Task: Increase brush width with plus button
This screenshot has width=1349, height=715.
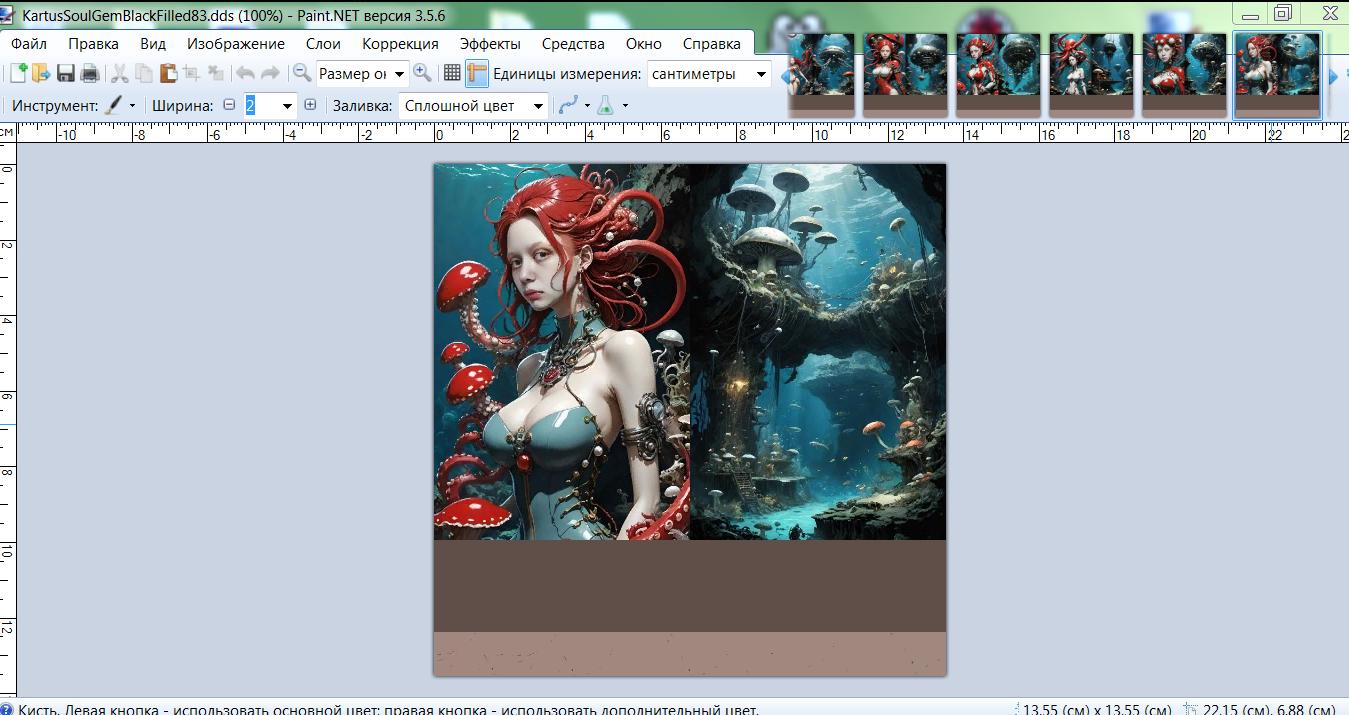Action: 310,105
